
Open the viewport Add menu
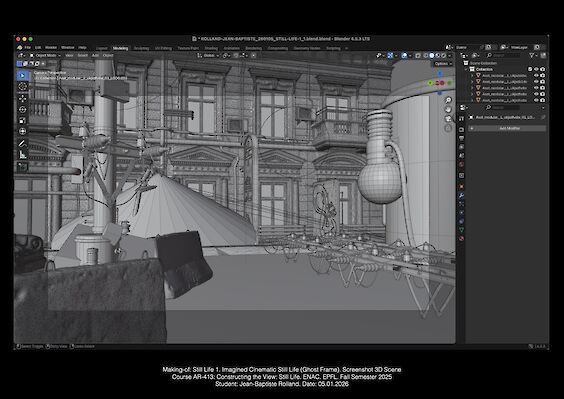(x=95, y=55)
